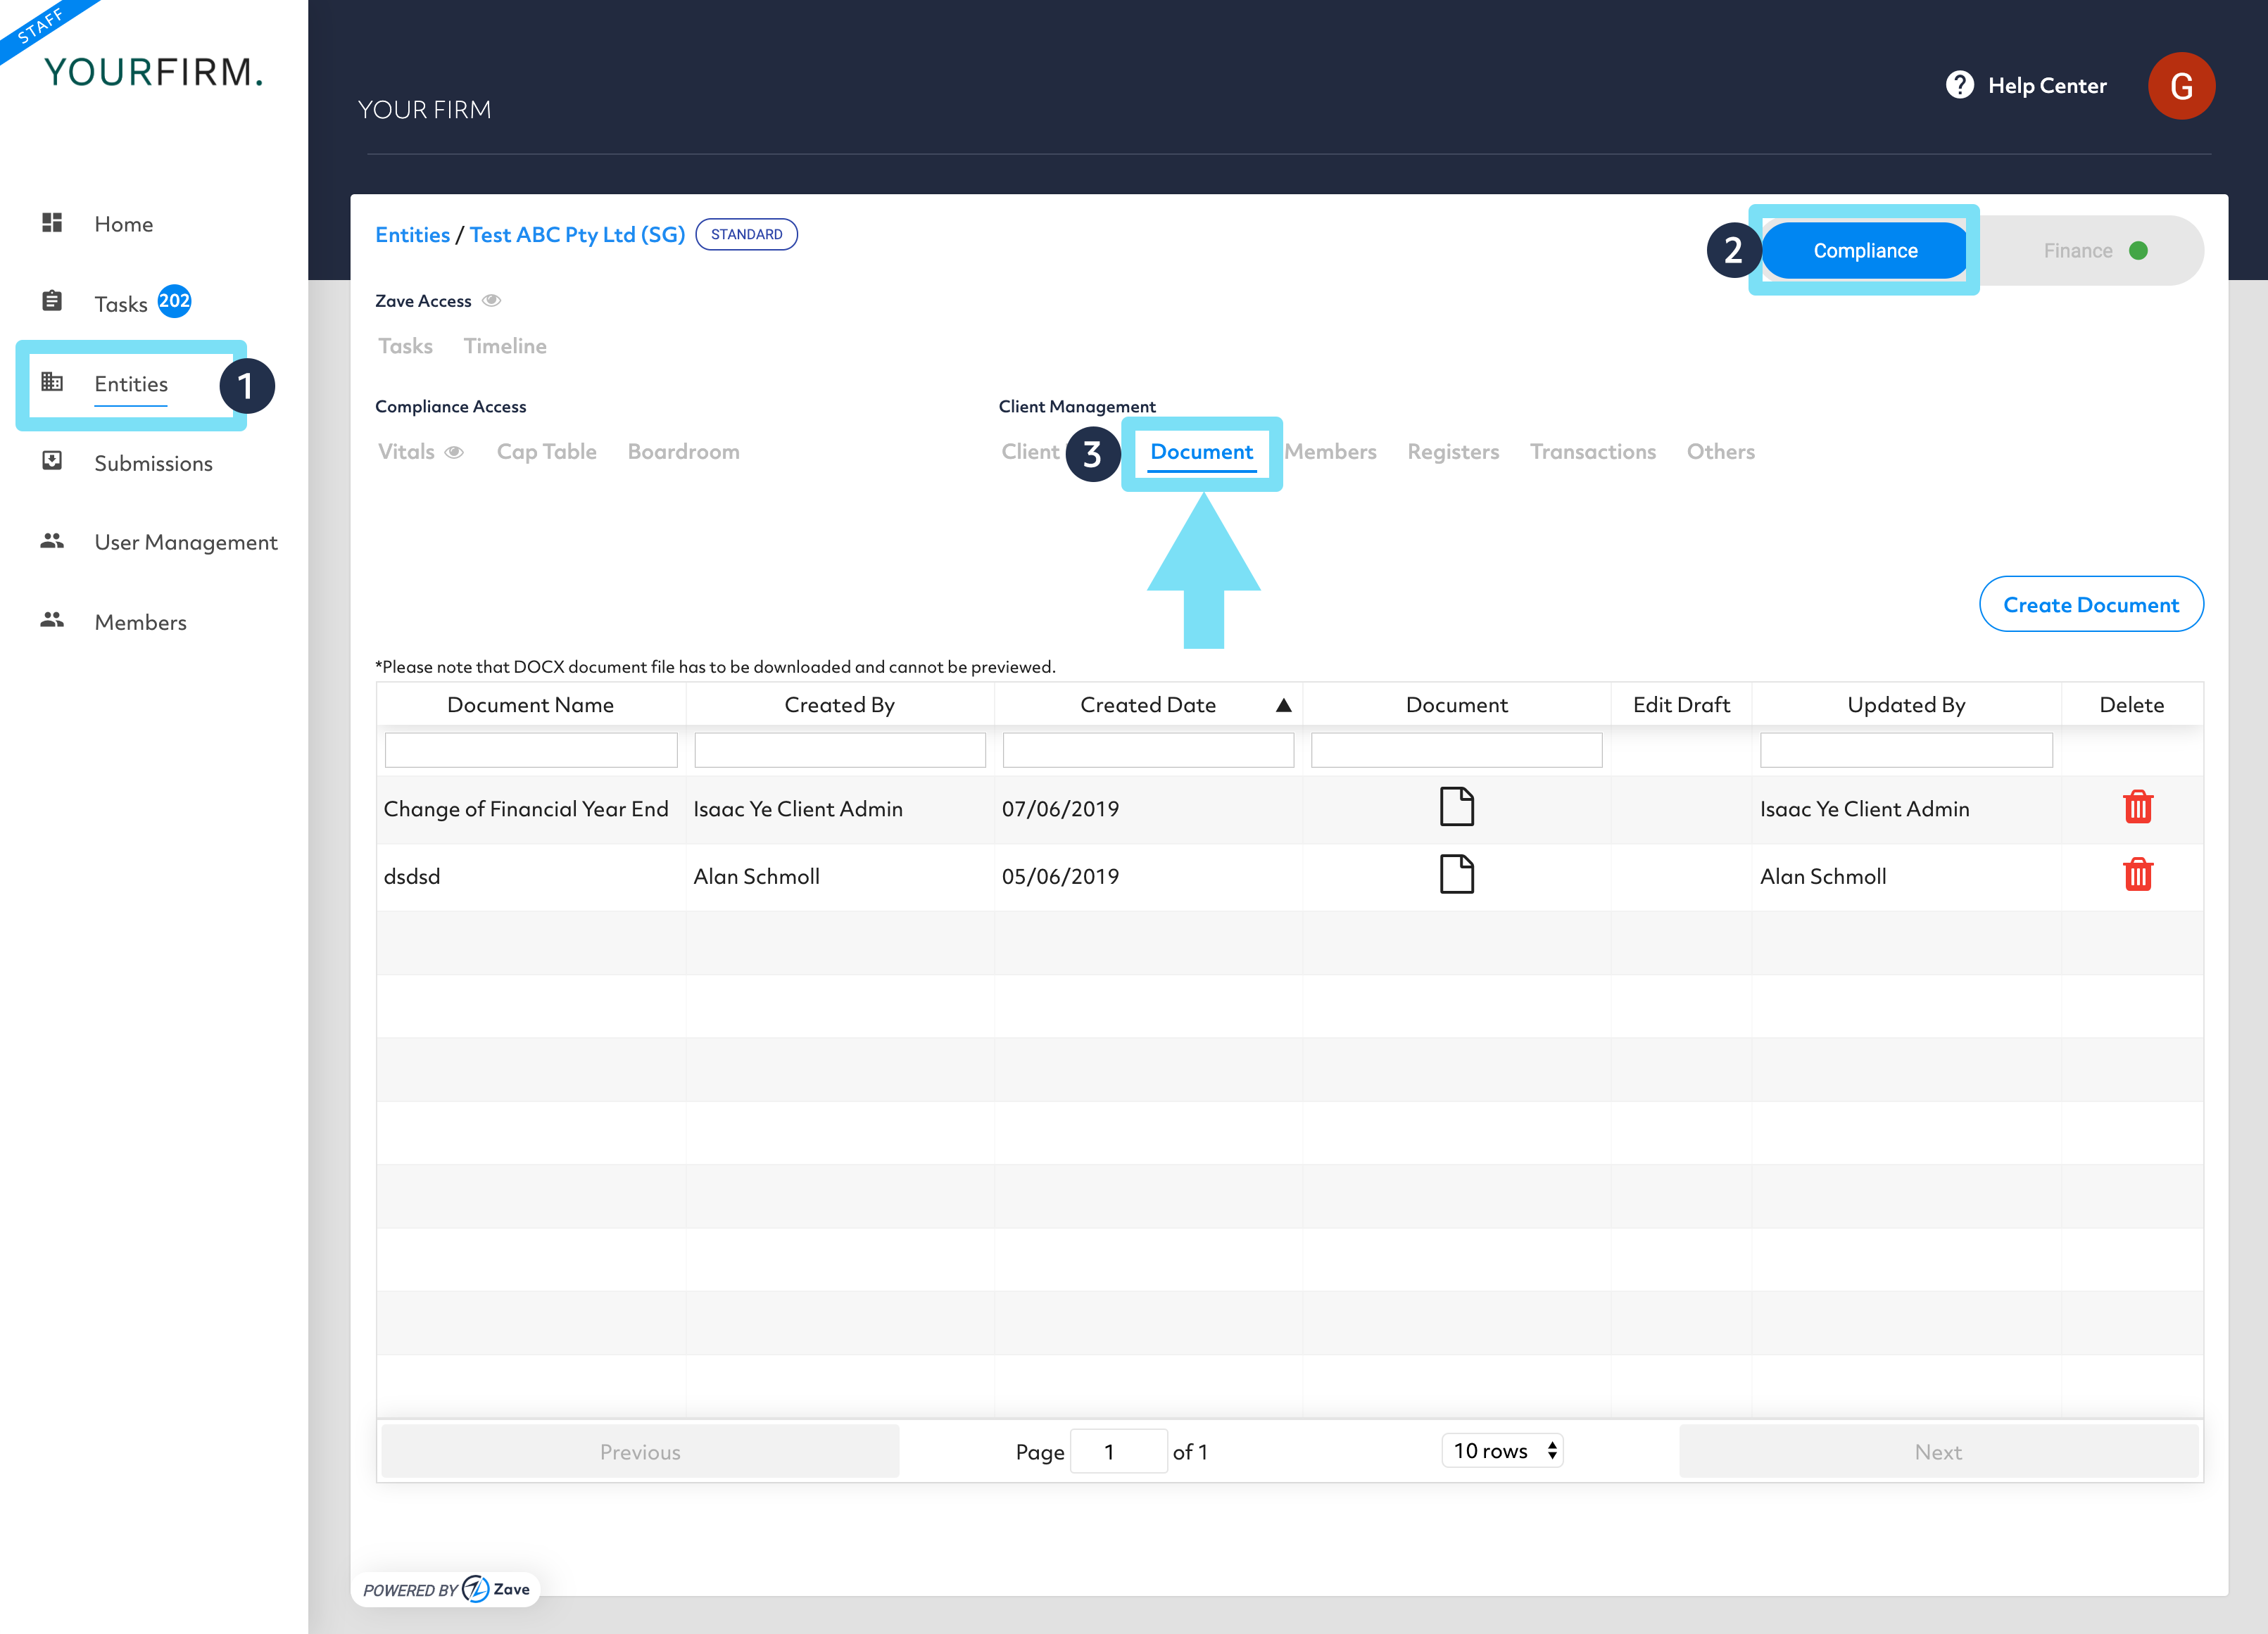
Task: Open the Cap Table tab
Action: pos(546,452)
